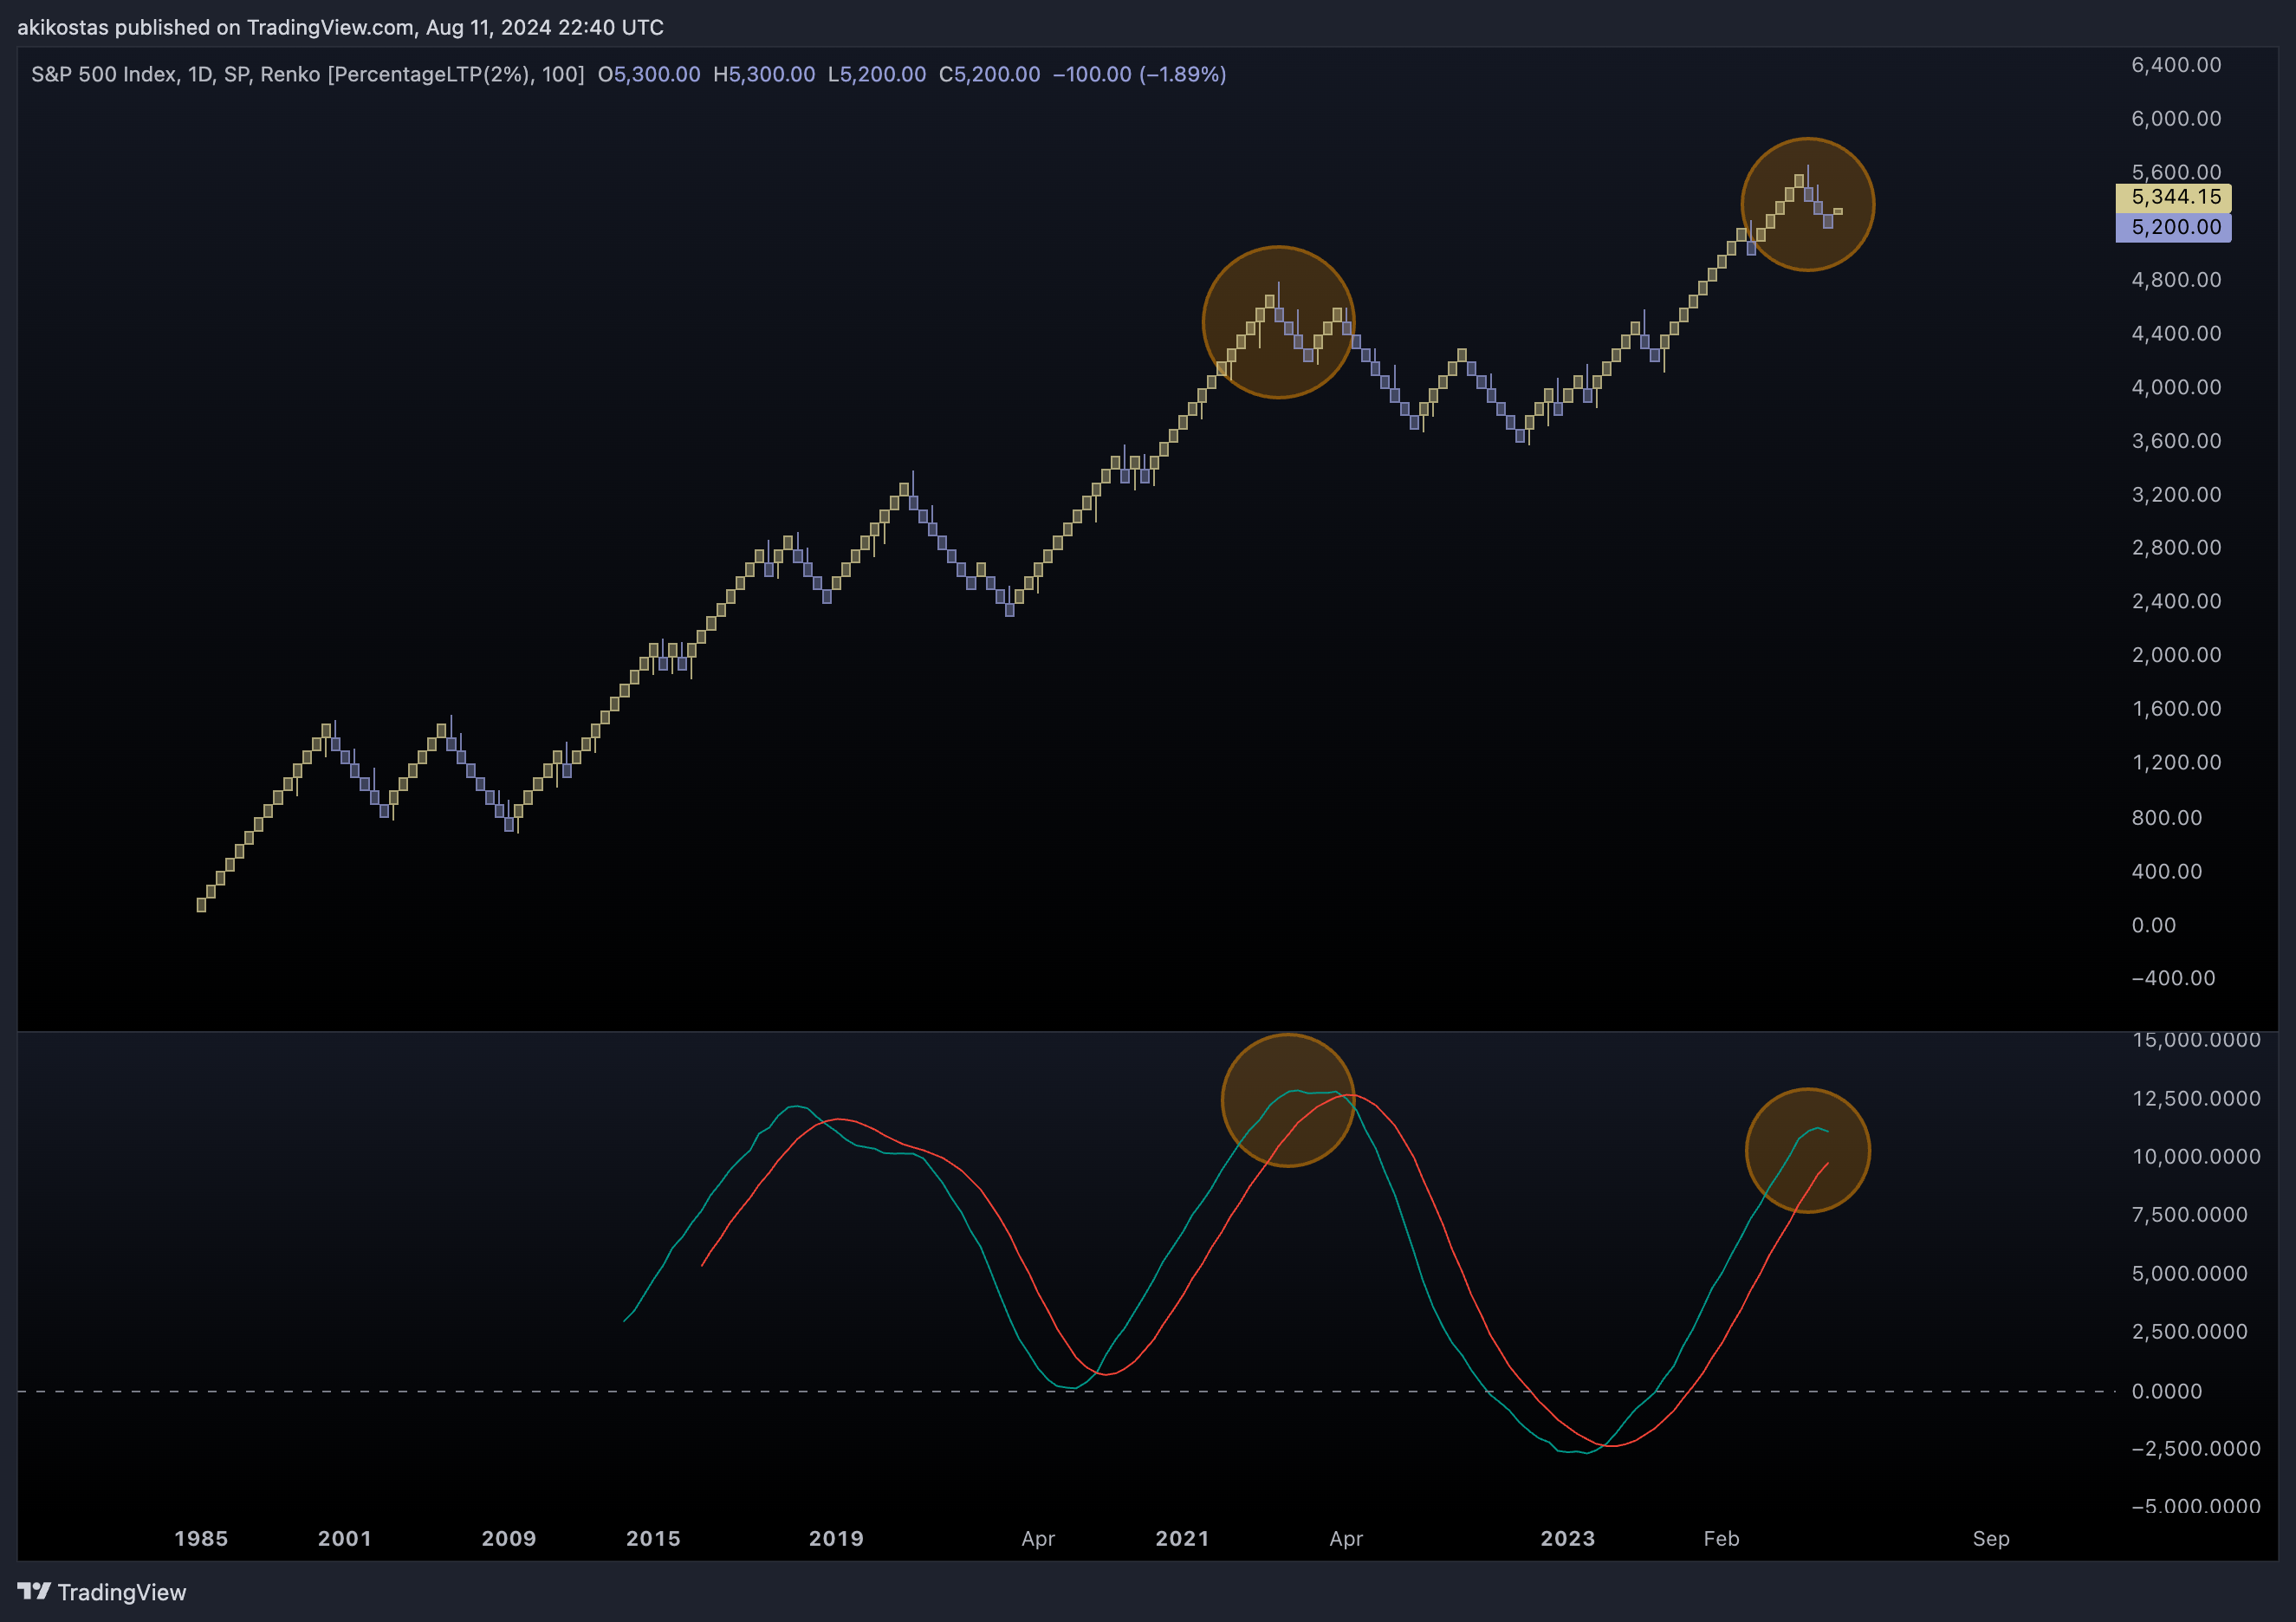Click the 4,000.00 price axis label
Viewport: 2296px width, 1622px height.
coord(2176,388)
